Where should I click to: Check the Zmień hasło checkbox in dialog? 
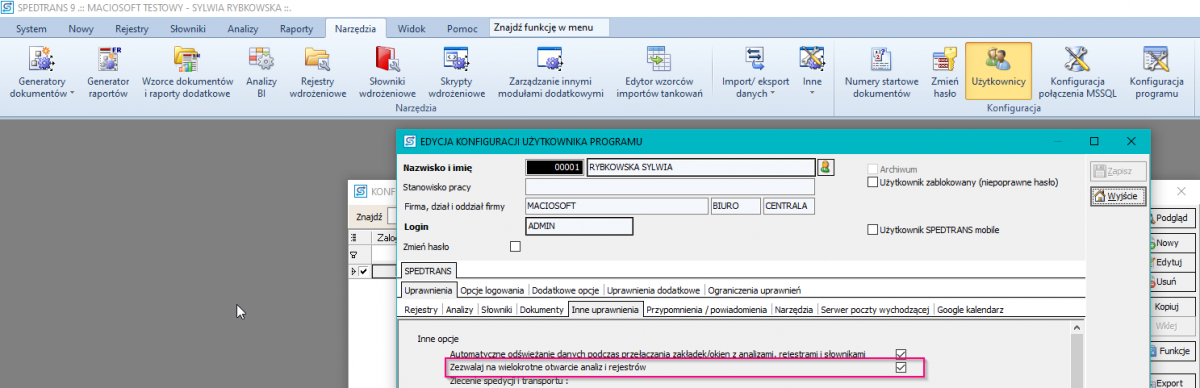click(x=516, y=246)
